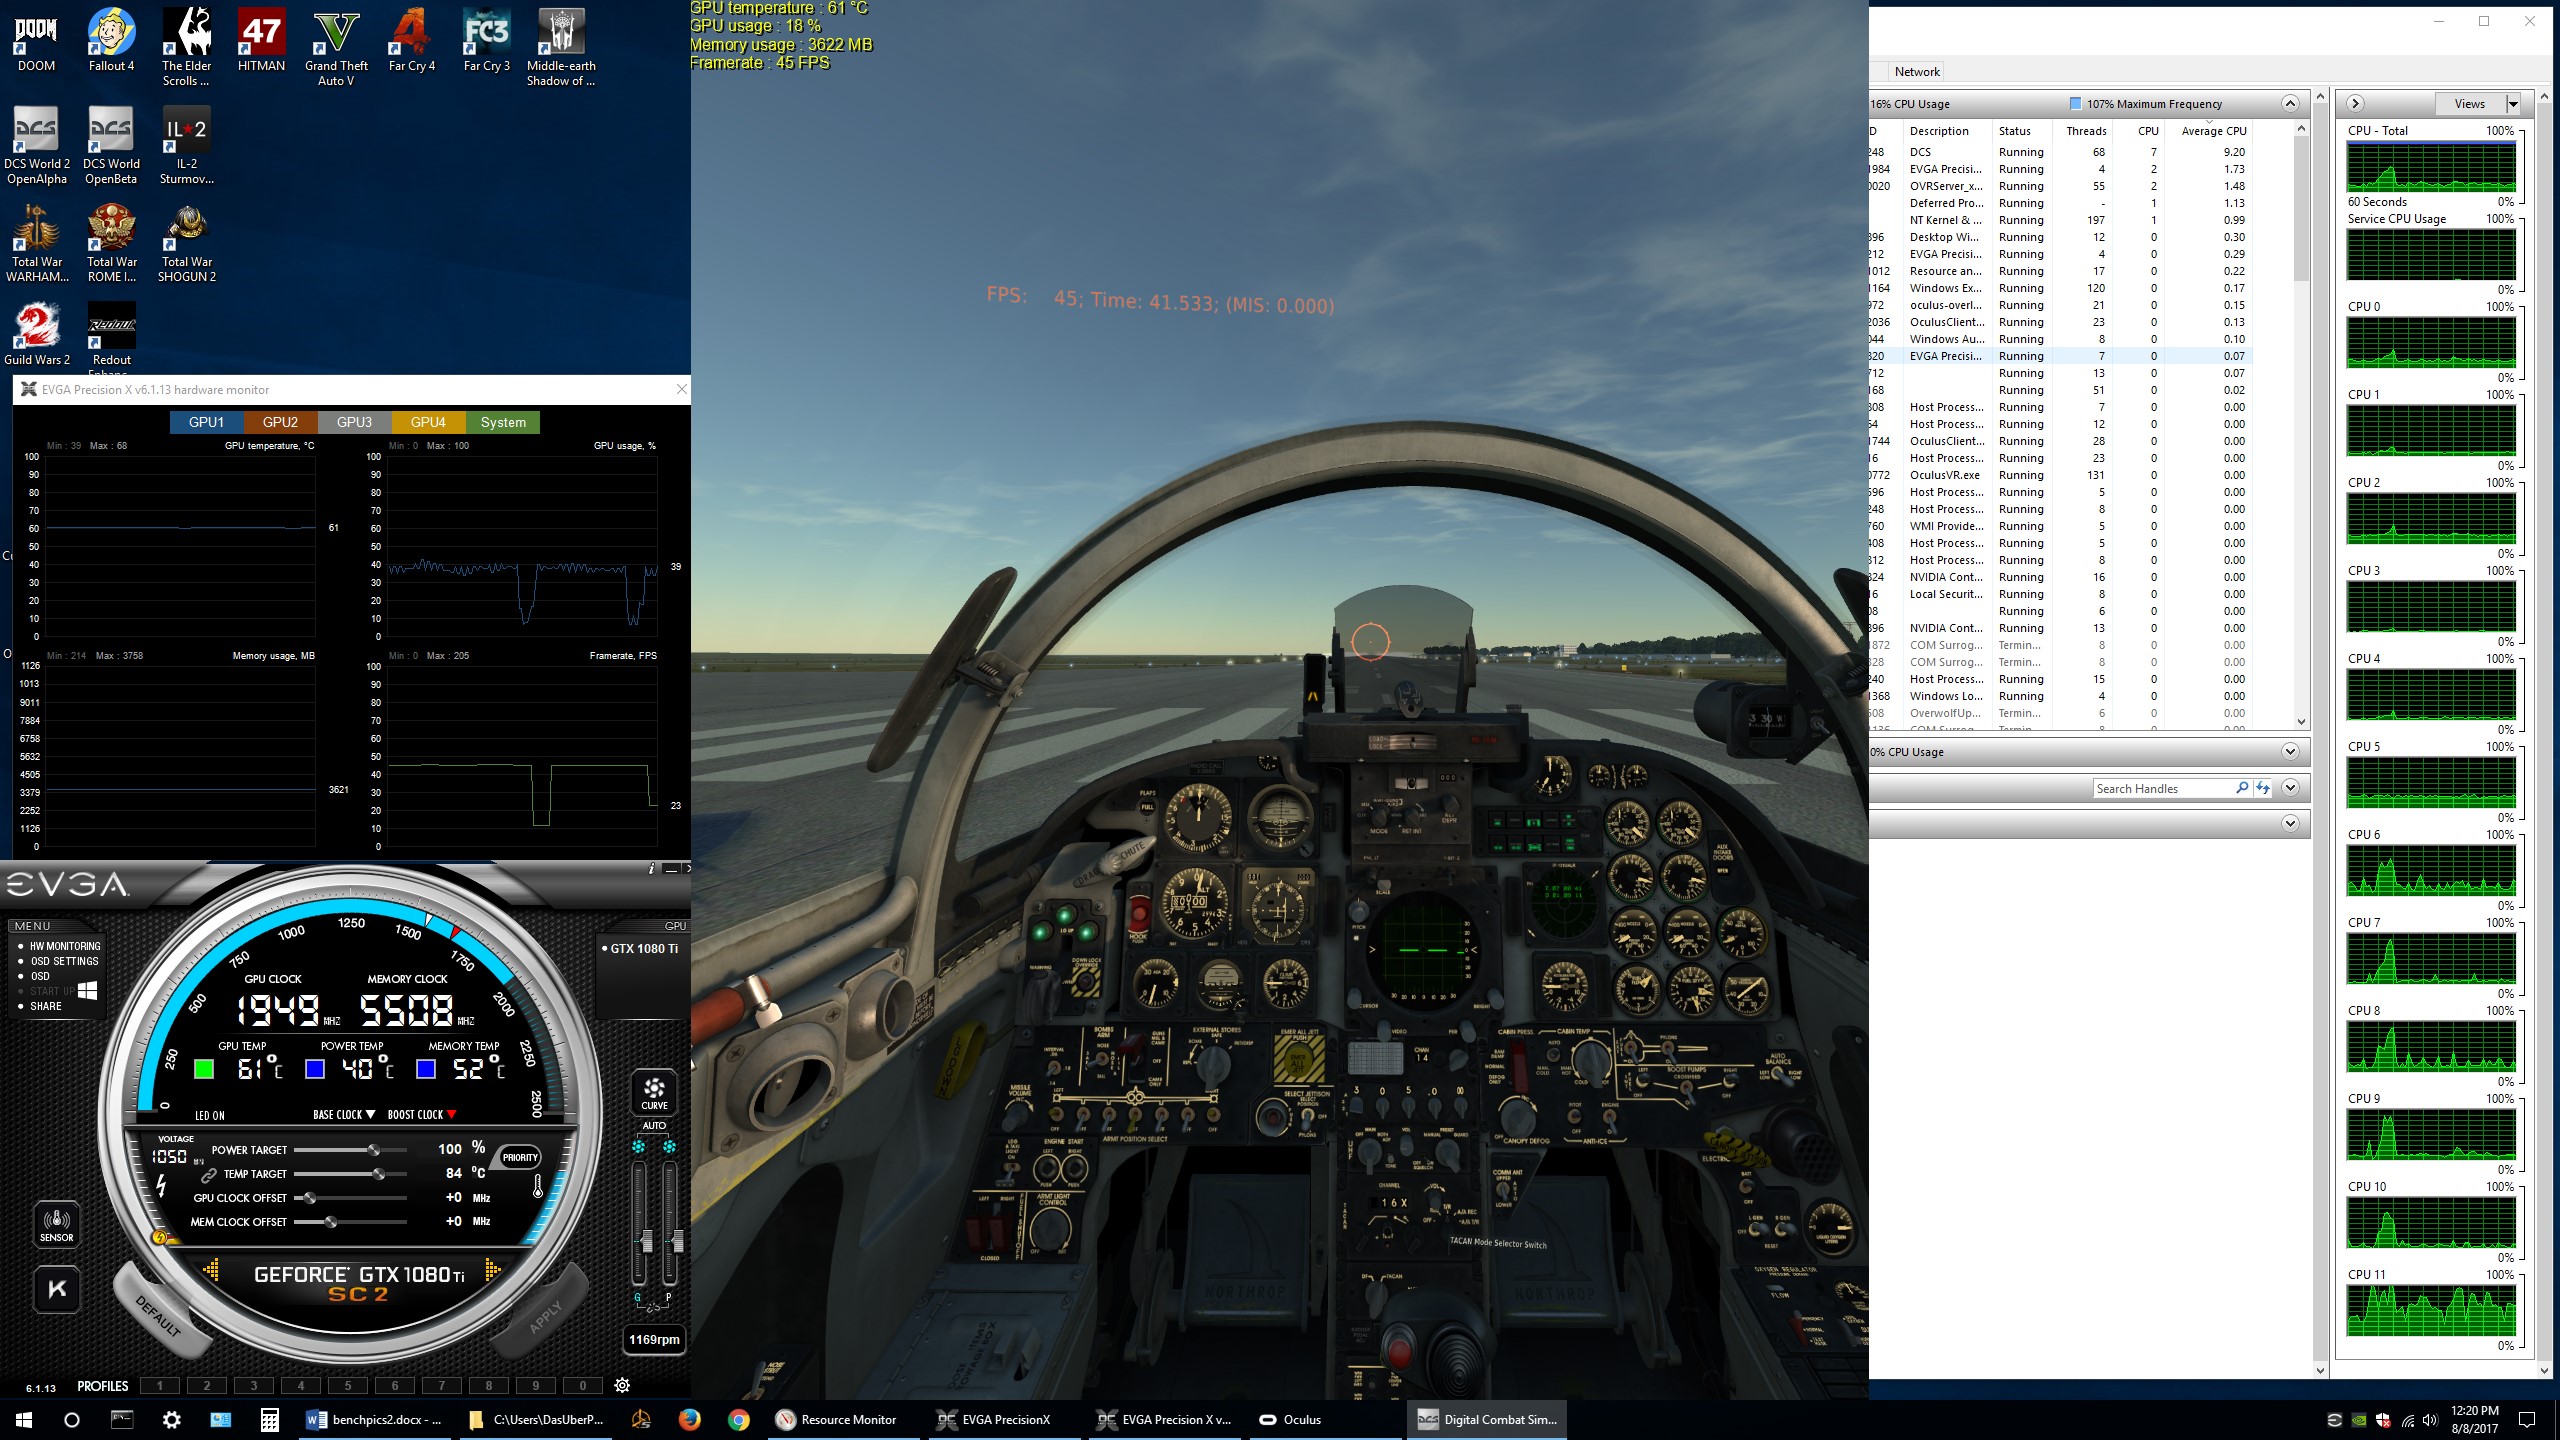This screenshot has height=1440, width=2560.
Task: Switch to GPU1 monitor tab
Action: point(207,422)
